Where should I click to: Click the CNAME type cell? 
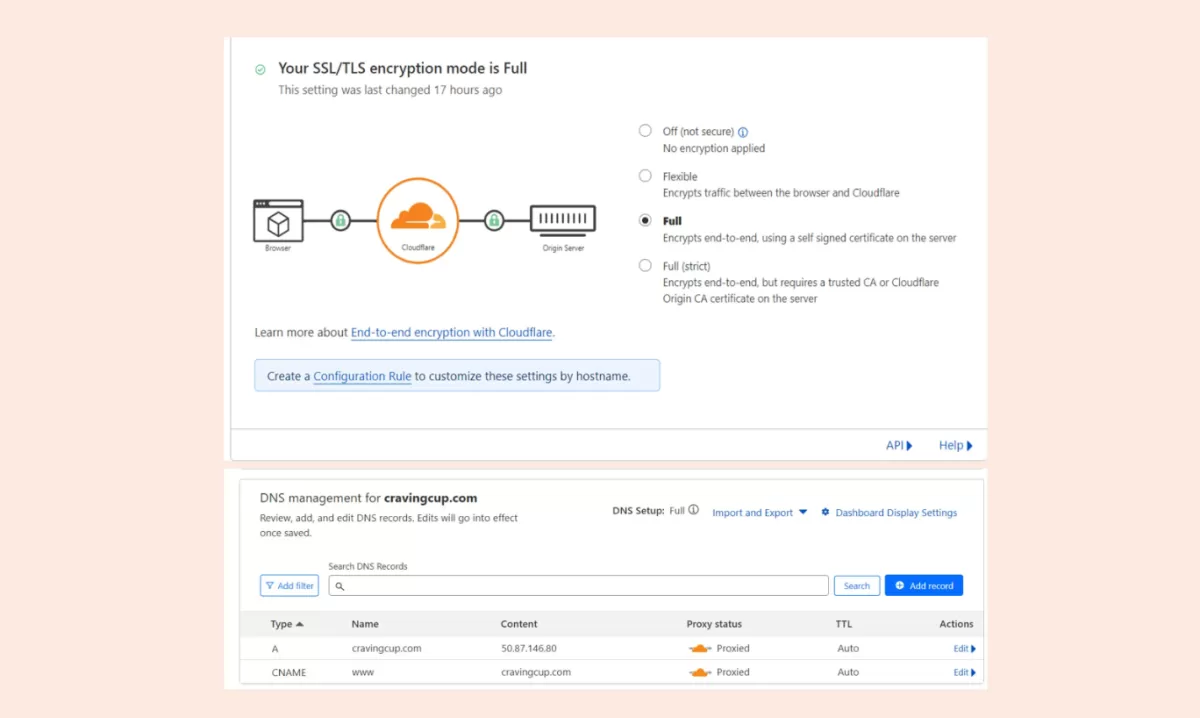pos(289,672)
